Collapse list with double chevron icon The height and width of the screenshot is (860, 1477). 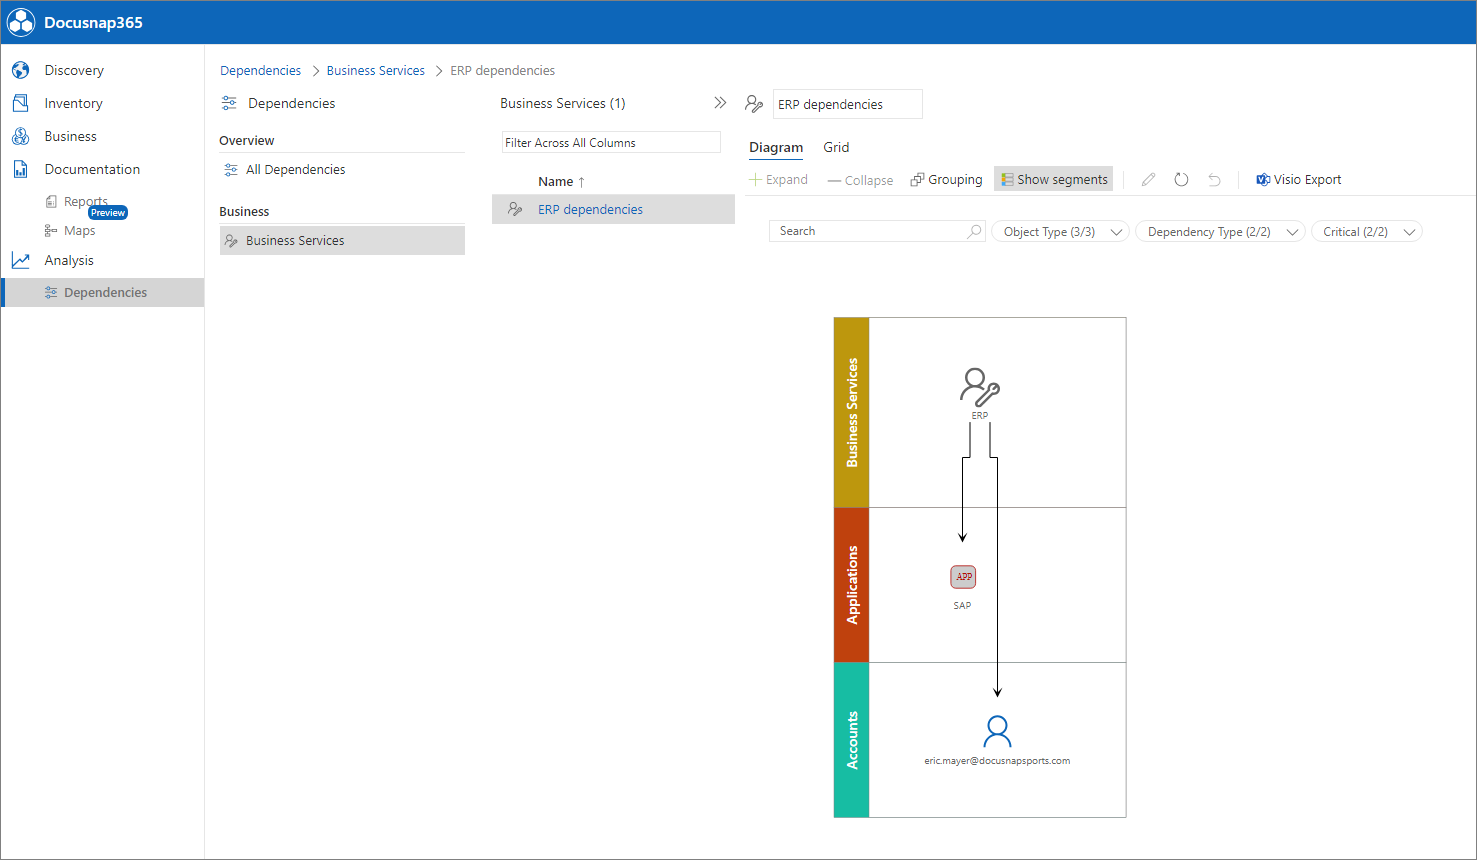pos(720,103)
